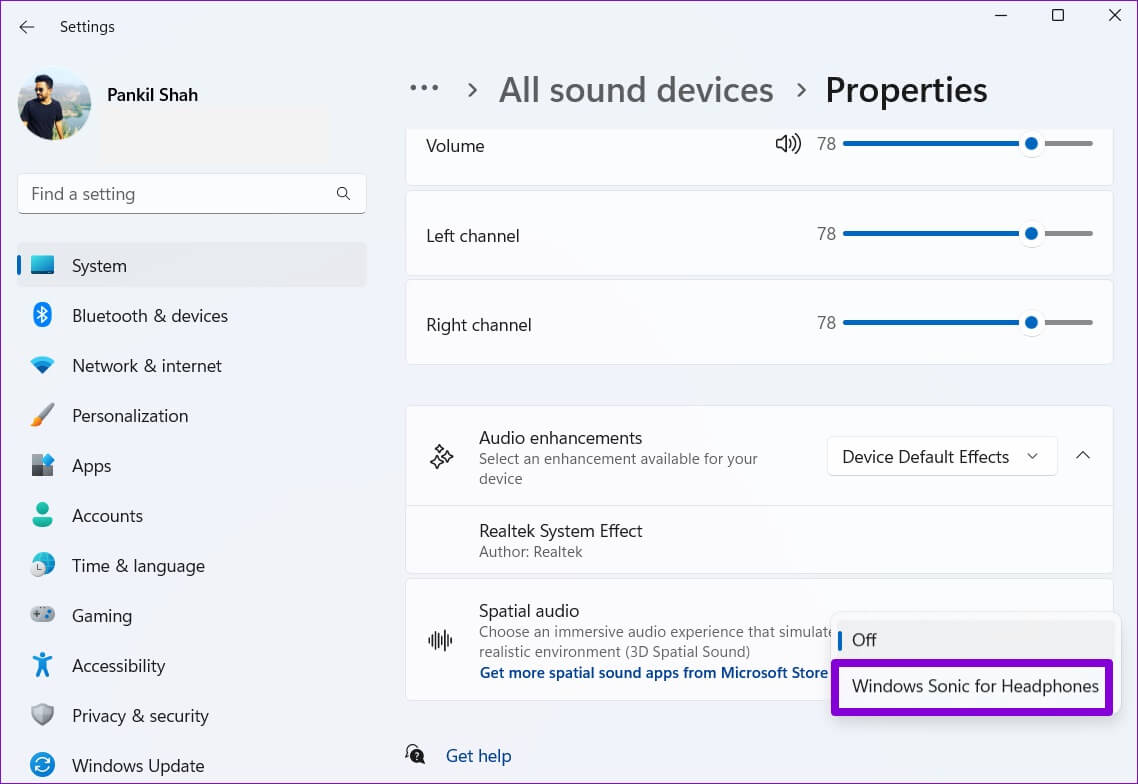Open the Device Default Effects dropdown
The height and width of the screenshot is (784, 1138).
(942, 456)
